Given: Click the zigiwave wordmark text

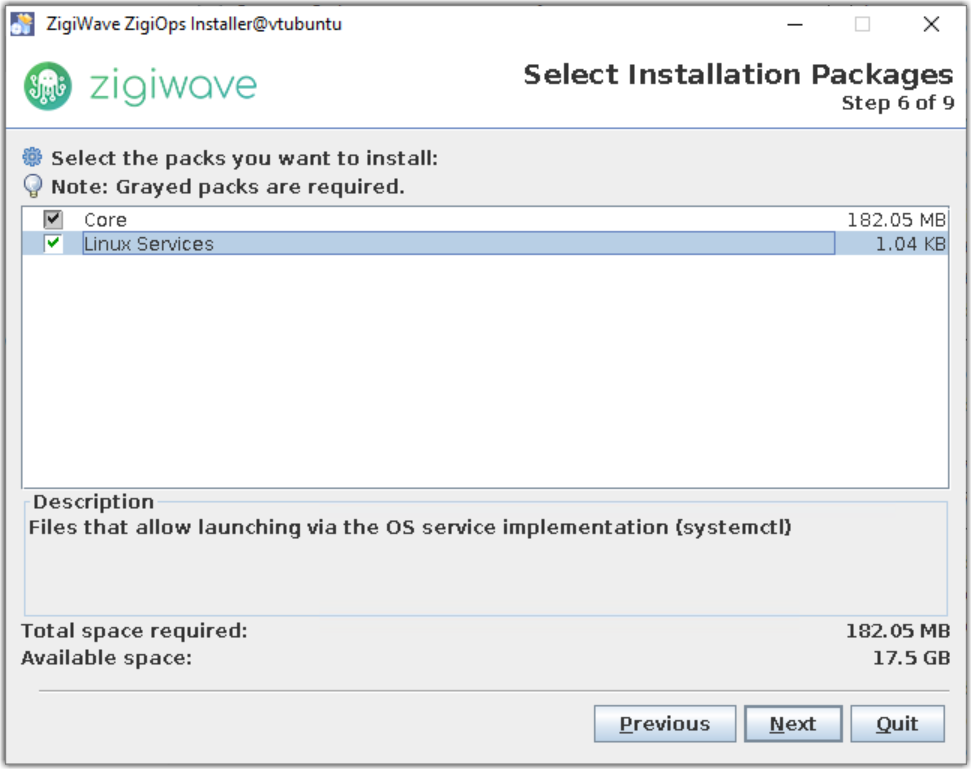Looking at the screenshot, I should coord(173,86).
